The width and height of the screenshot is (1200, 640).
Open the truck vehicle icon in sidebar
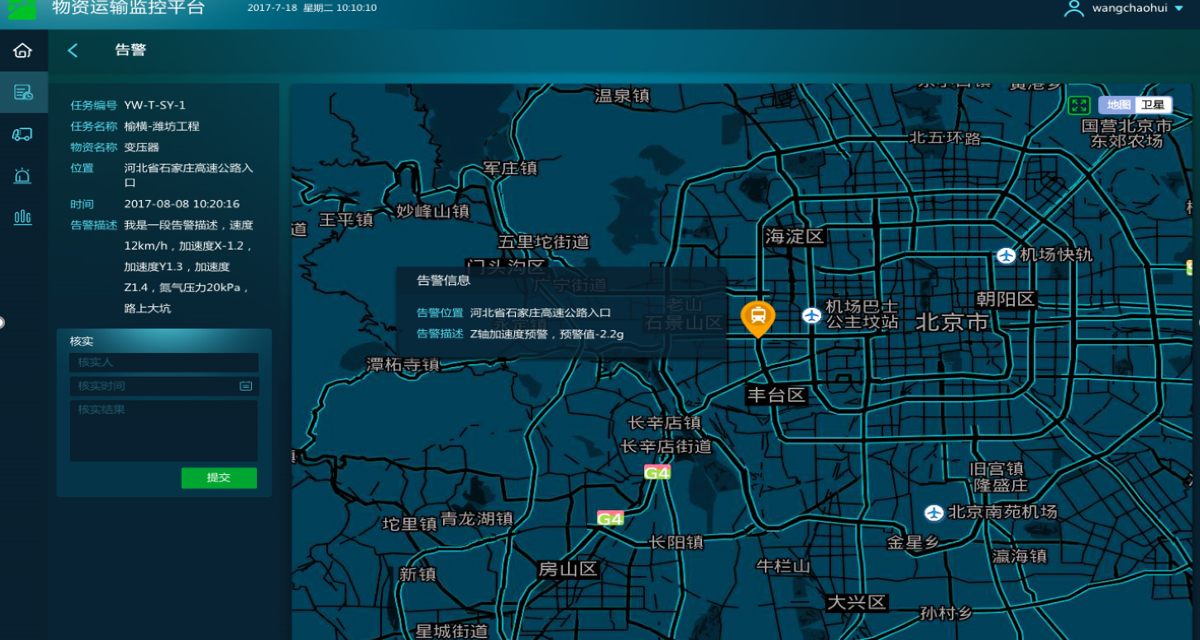(x=22, y=134)
